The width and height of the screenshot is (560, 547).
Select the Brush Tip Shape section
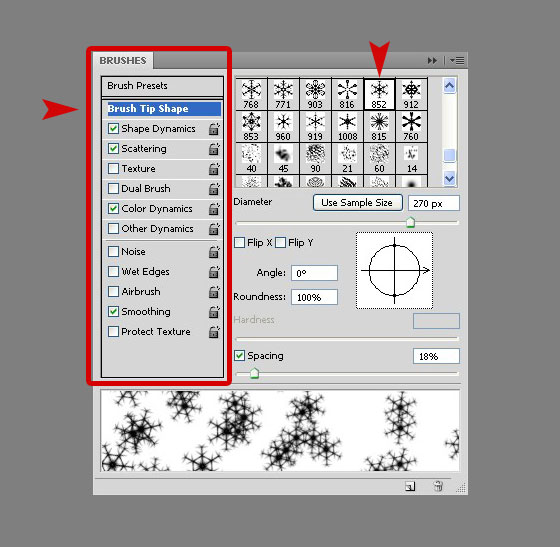point(164,109)
